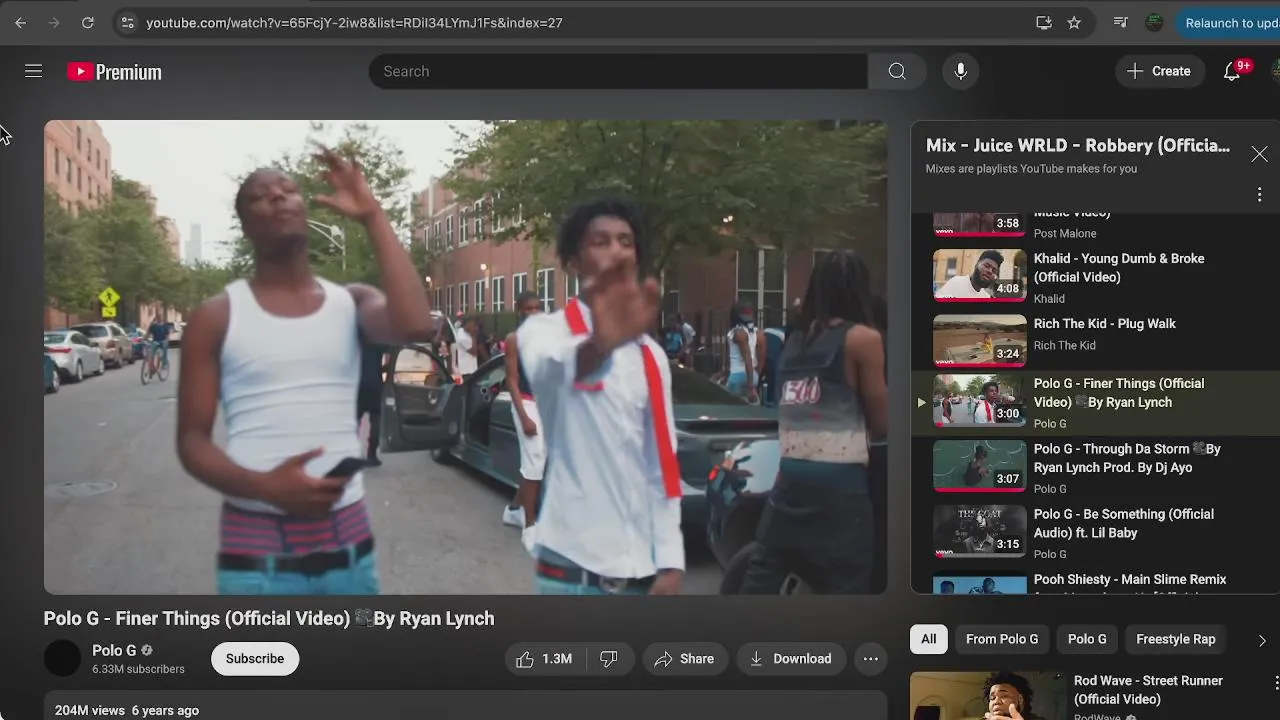Show more filter chips with right chevron
Screen dimensions: 1280x720
point(1262,640)
